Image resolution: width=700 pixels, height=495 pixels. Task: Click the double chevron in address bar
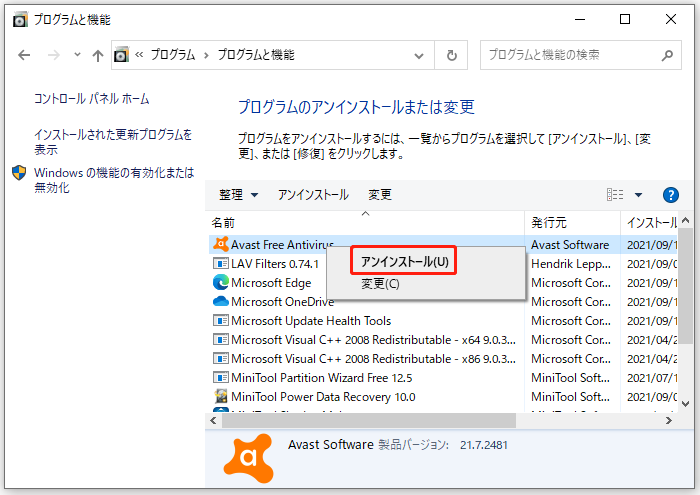(x=139, y=55)
